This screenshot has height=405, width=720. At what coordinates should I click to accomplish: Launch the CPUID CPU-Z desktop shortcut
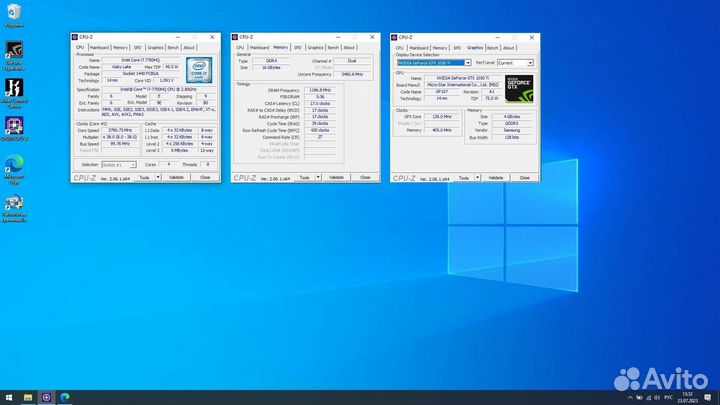coord(14,129)
